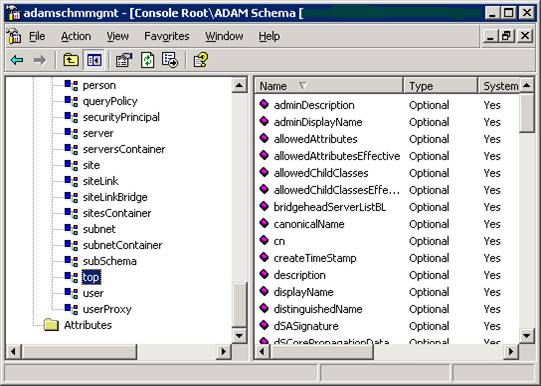Click the Help toolbar icon
Screen dimensions: 541x386
point(201,60)
